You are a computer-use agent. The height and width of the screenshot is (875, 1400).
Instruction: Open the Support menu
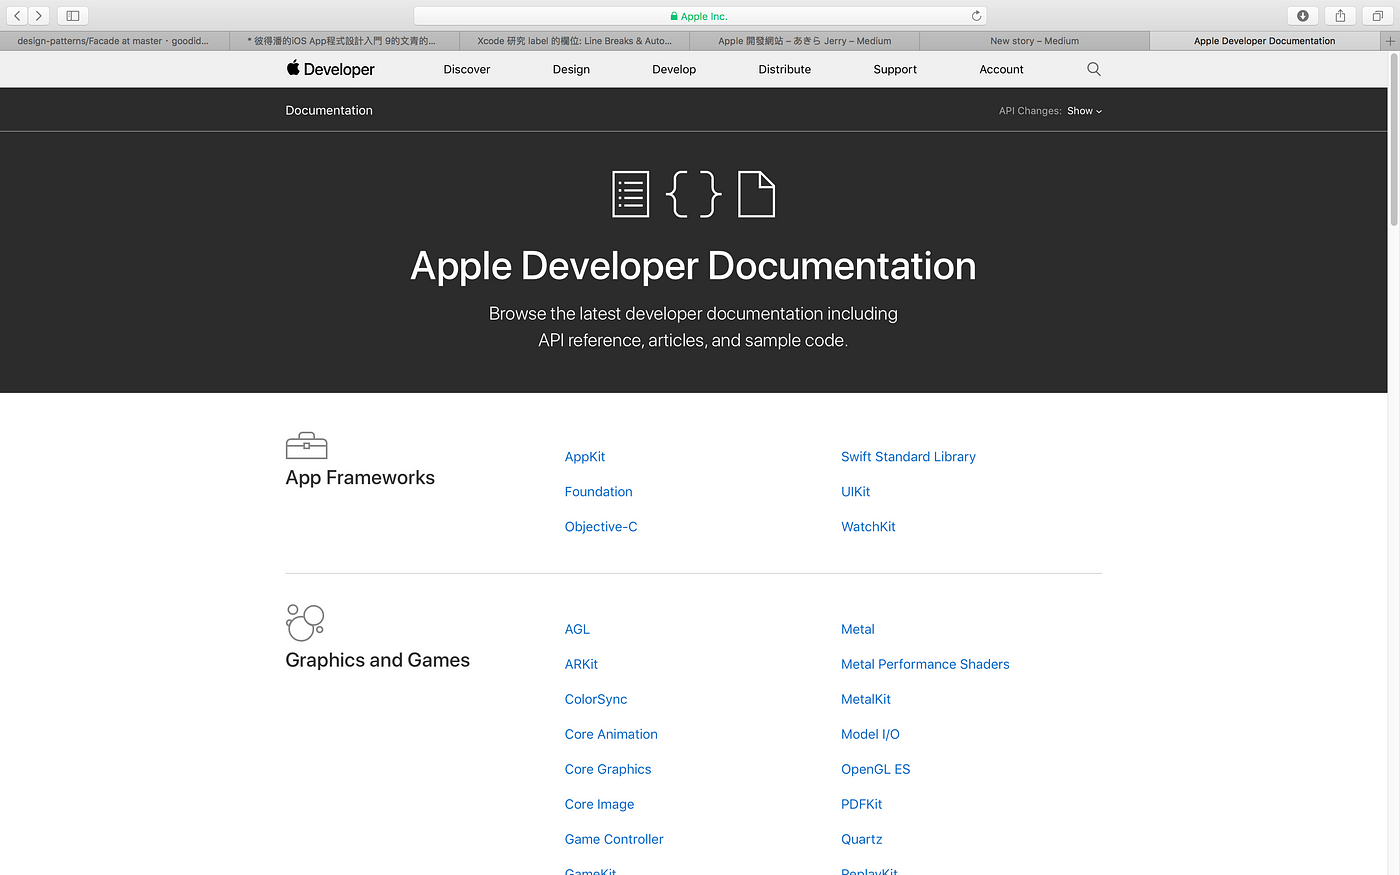[895, 69]
